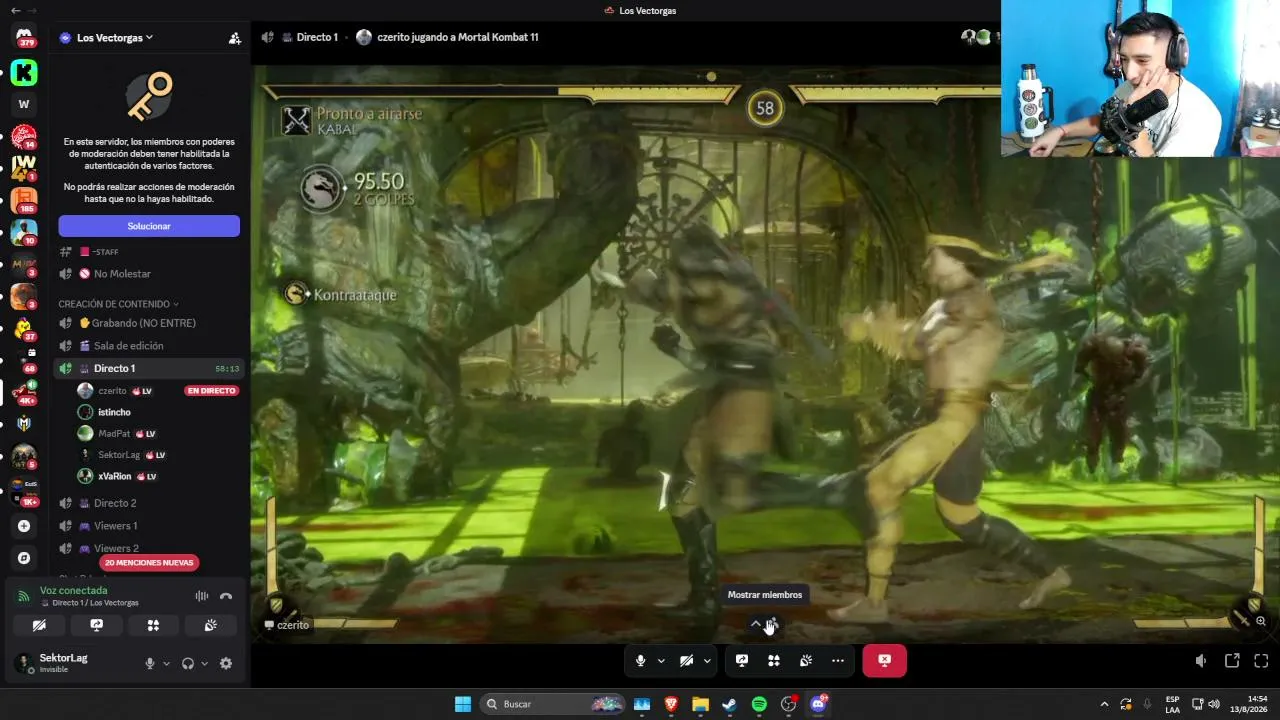Open the JW4 server icon

(24, 168)
